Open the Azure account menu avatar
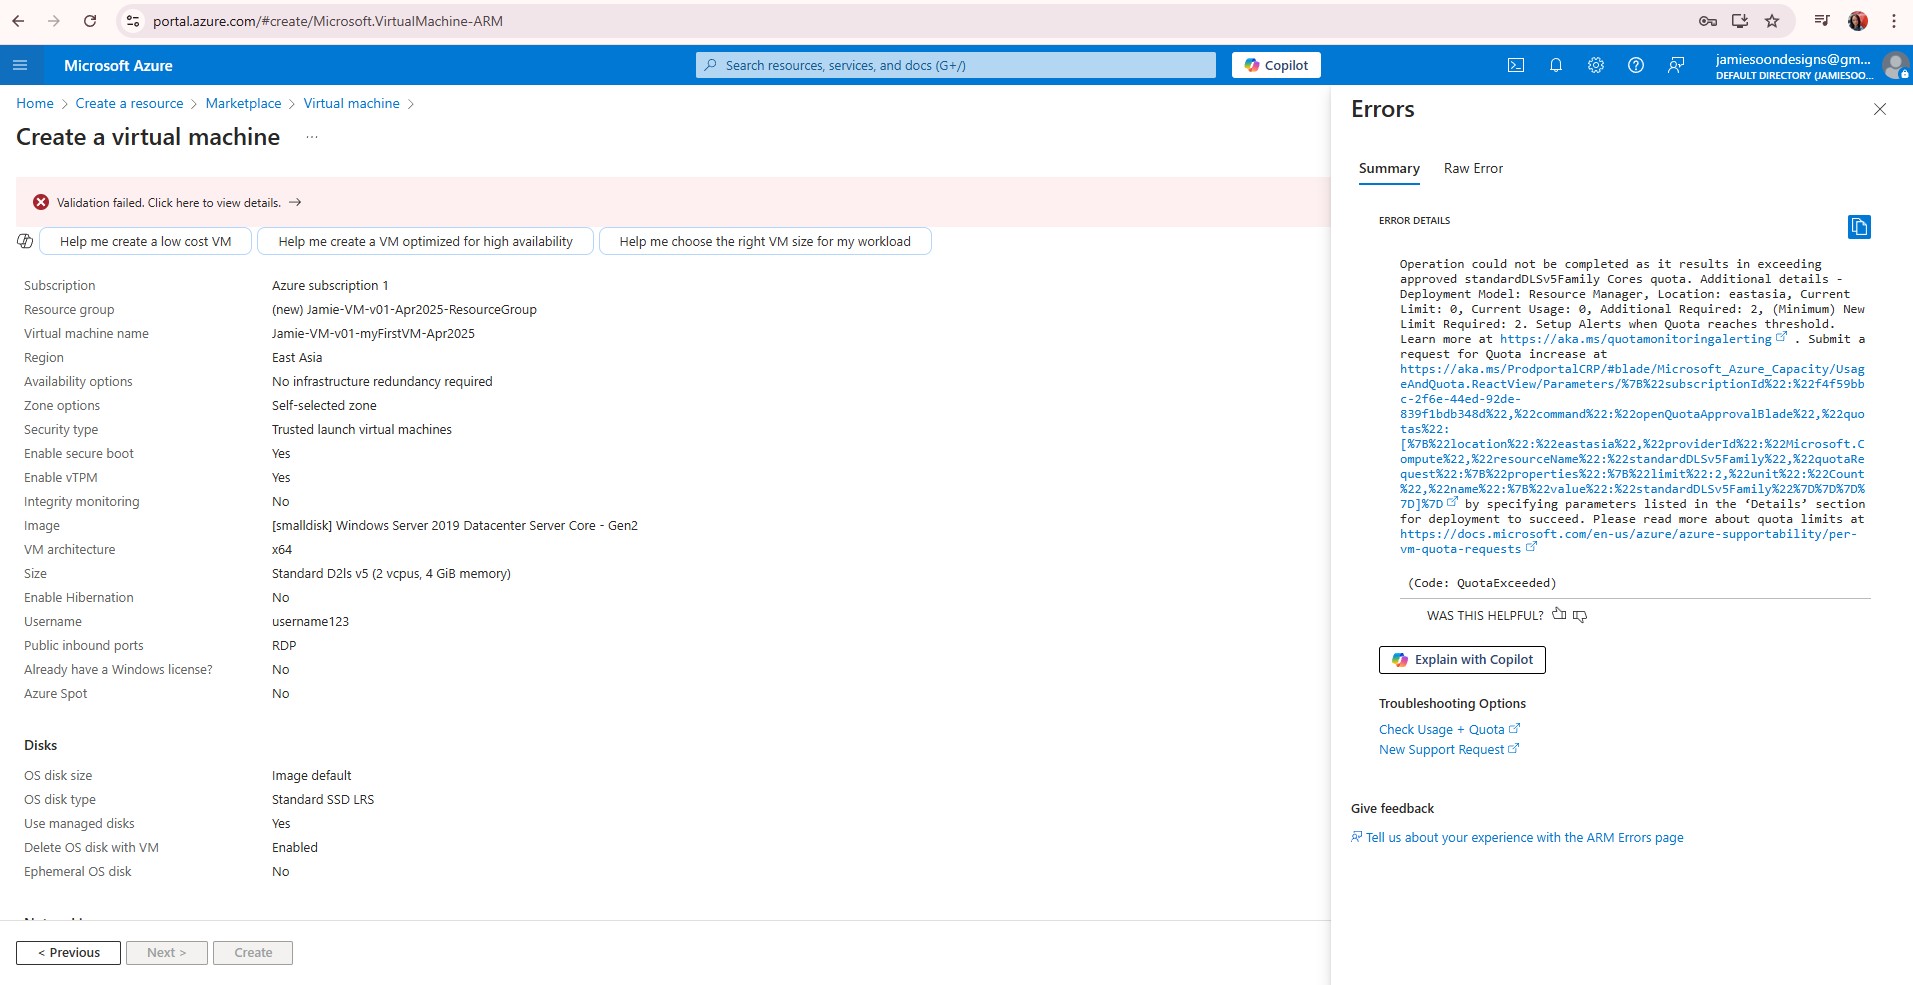The width and height of the screenshot is (1913, 985). coord(1895,66)
